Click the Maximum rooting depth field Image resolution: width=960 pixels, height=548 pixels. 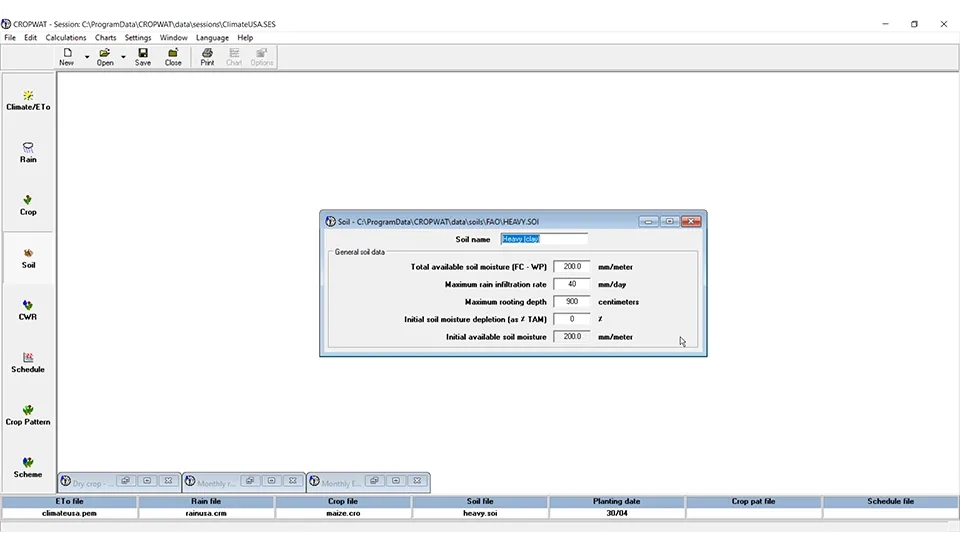[x=571, y=301]
